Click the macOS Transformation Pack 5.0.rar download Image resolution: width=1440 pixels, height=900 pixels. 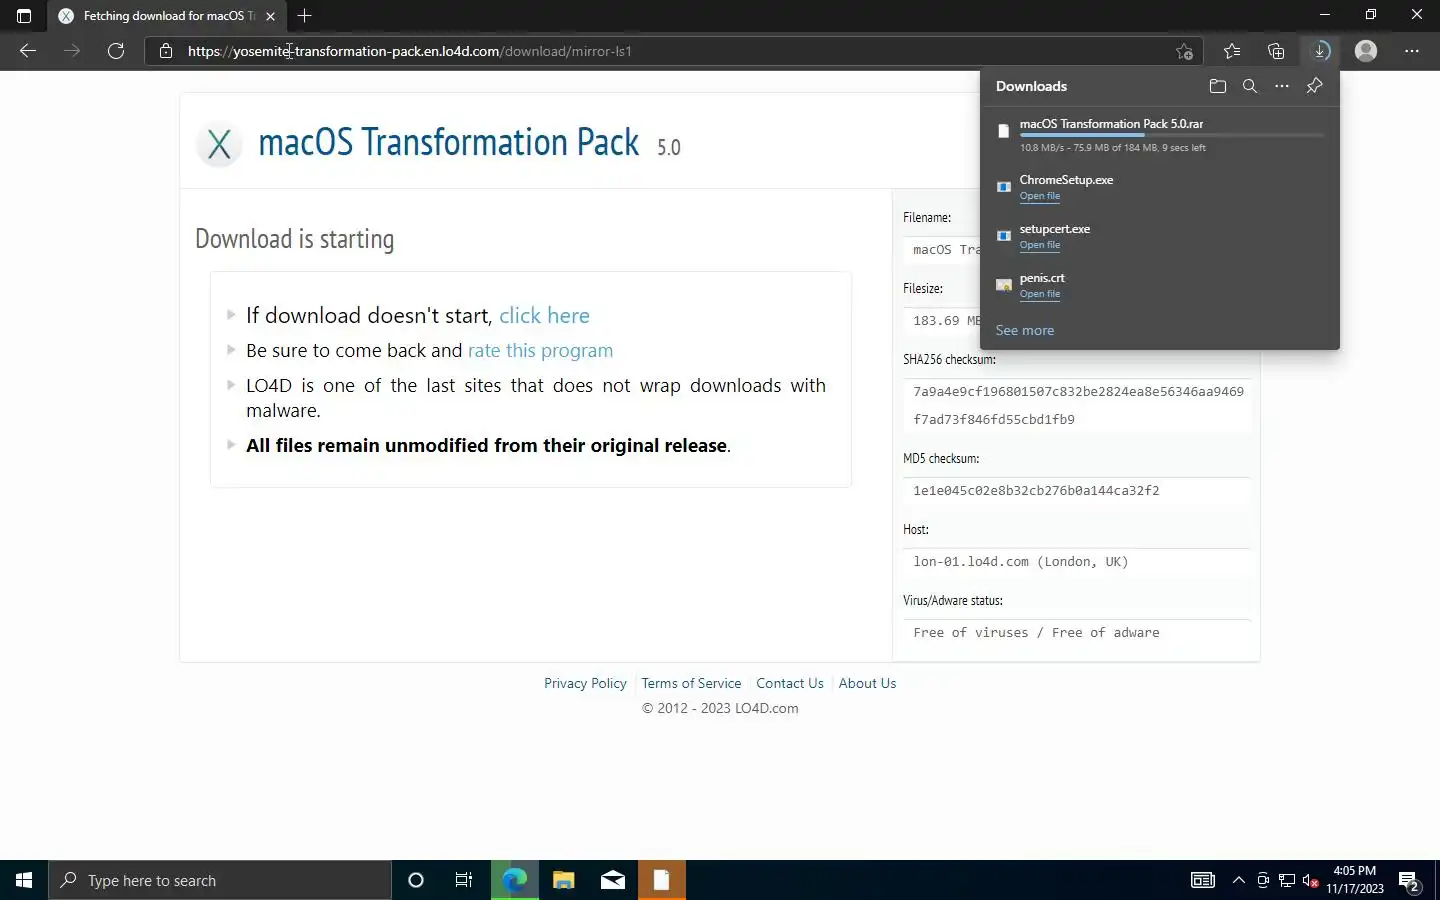click(x=1111, y=124)
